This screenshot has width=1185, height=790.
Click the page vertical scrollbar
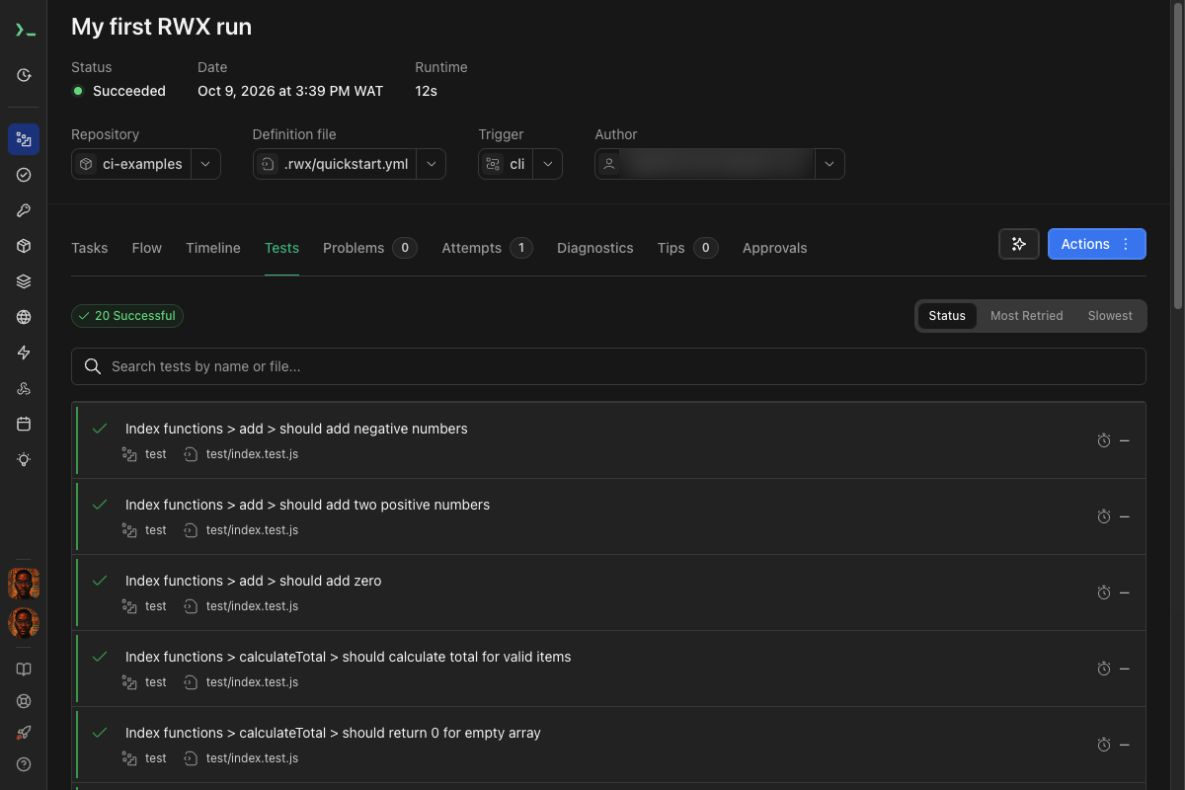click(1177, 155)
